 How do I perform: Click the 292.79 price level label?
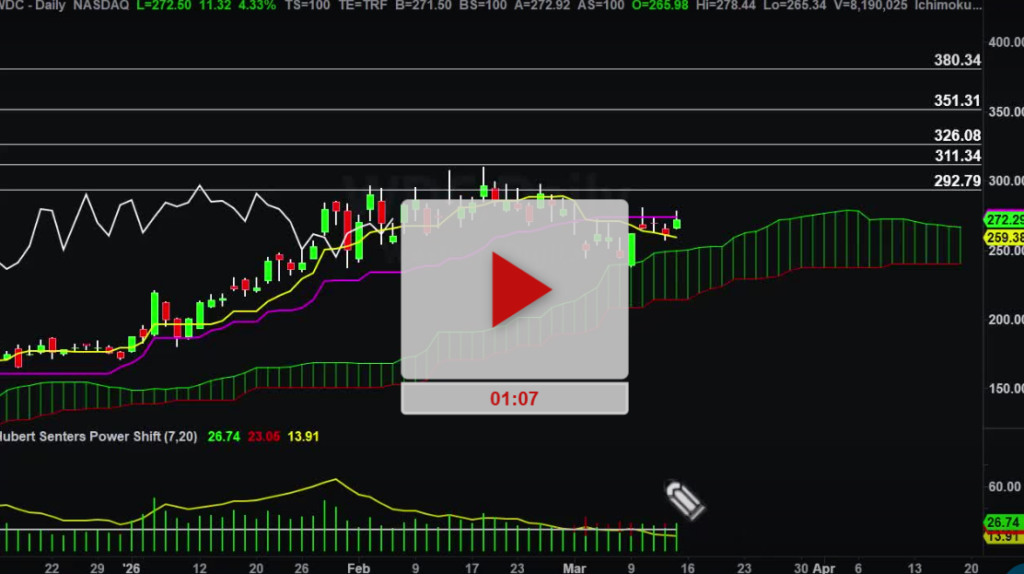957,181
